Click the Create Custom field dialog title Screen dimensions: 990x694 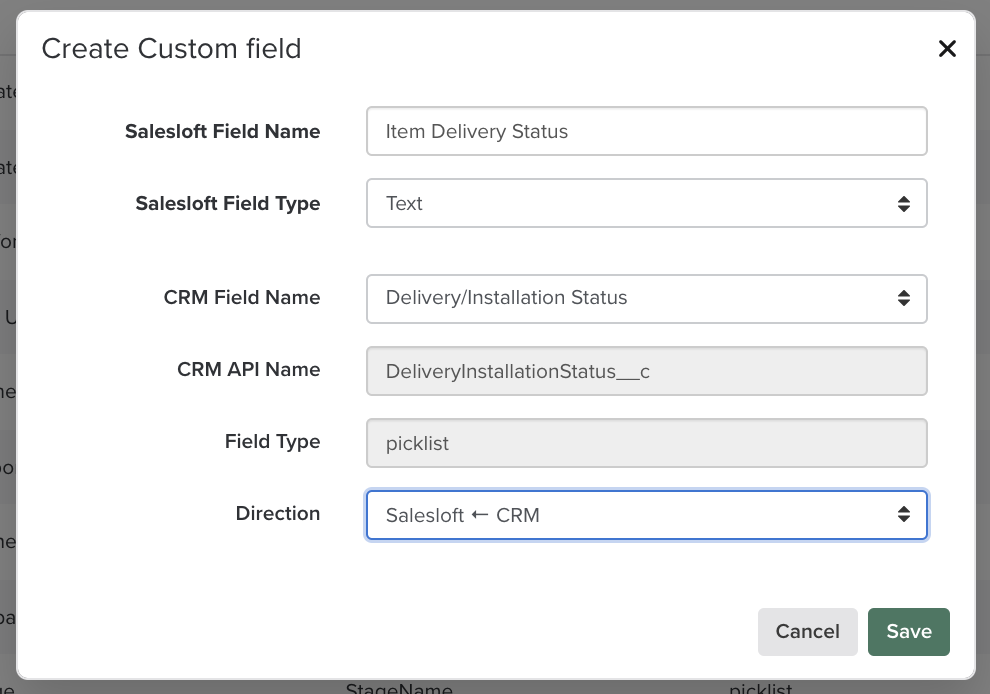171,48
